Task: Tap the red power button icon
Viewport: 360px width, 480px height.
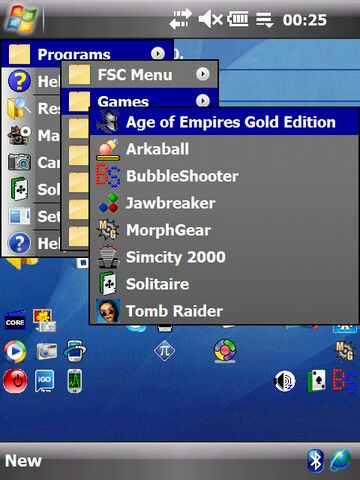Action: coord(15,381)
